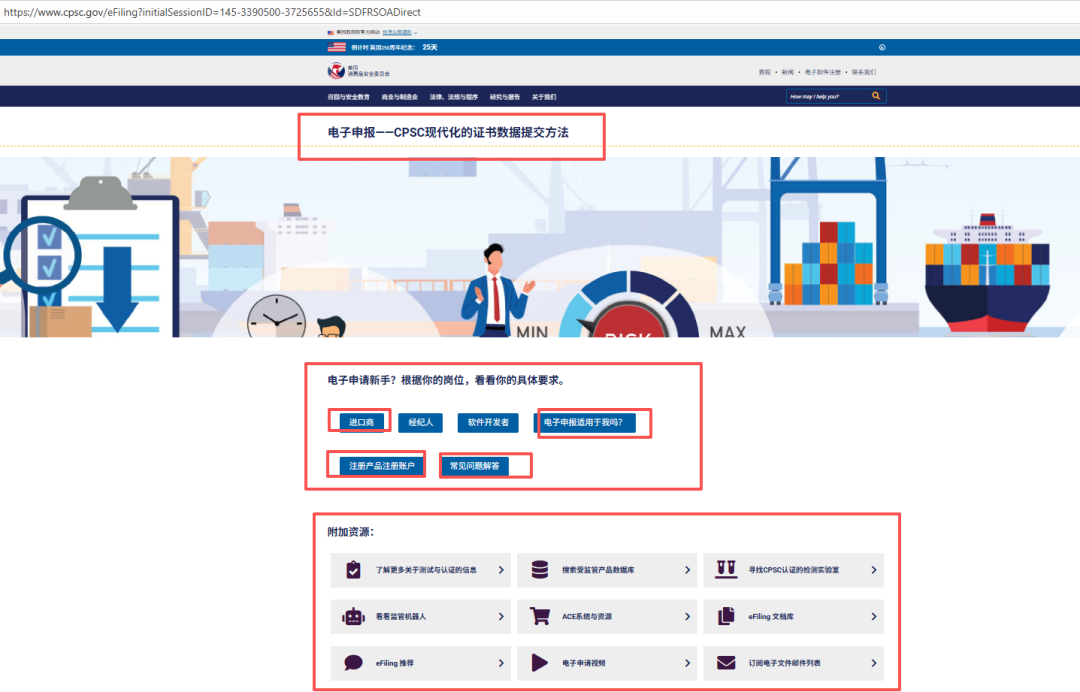Click the envelope email subscription icon
1080x692 pixels.
(726, 663)
